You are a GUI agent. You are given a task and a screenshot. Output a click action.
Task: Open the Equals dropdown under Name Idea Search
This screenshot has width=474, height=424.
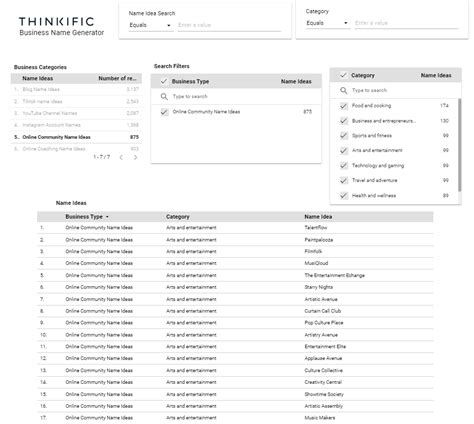151,25
